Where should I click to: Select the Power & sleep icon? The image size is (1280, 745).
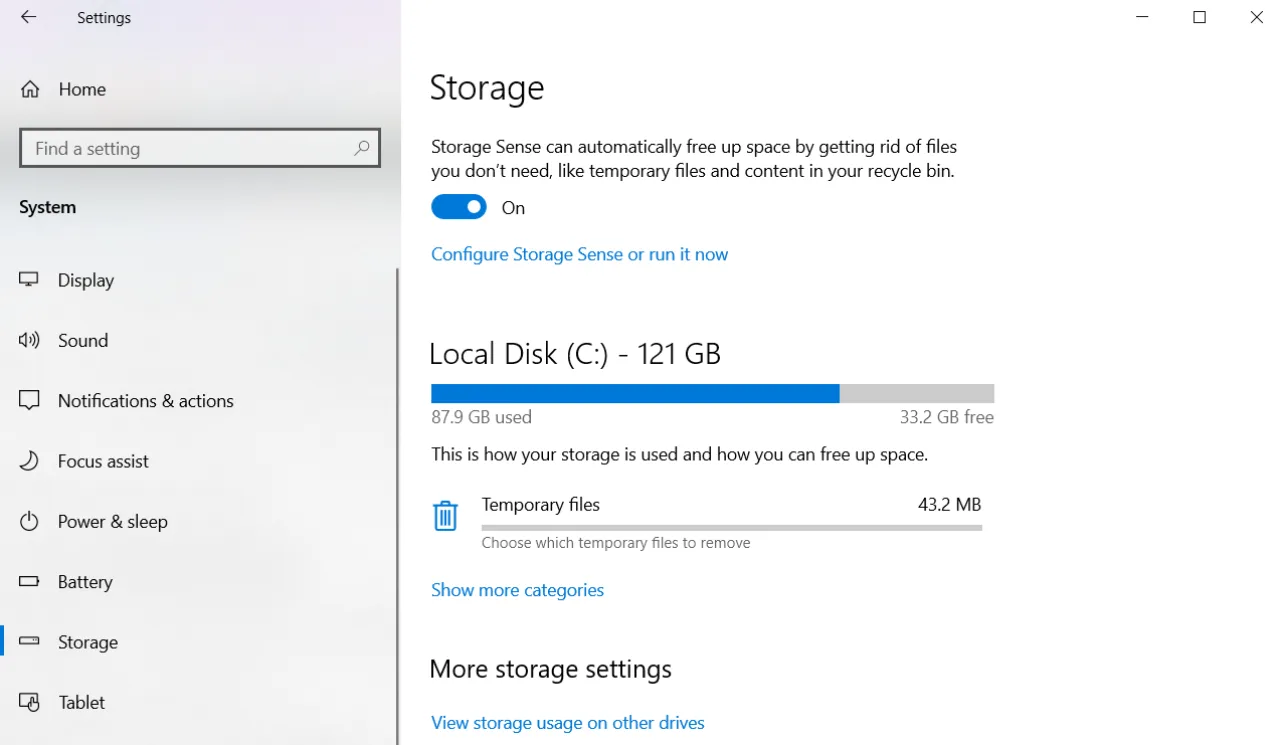pyautogui.click(x=29, y=521)
